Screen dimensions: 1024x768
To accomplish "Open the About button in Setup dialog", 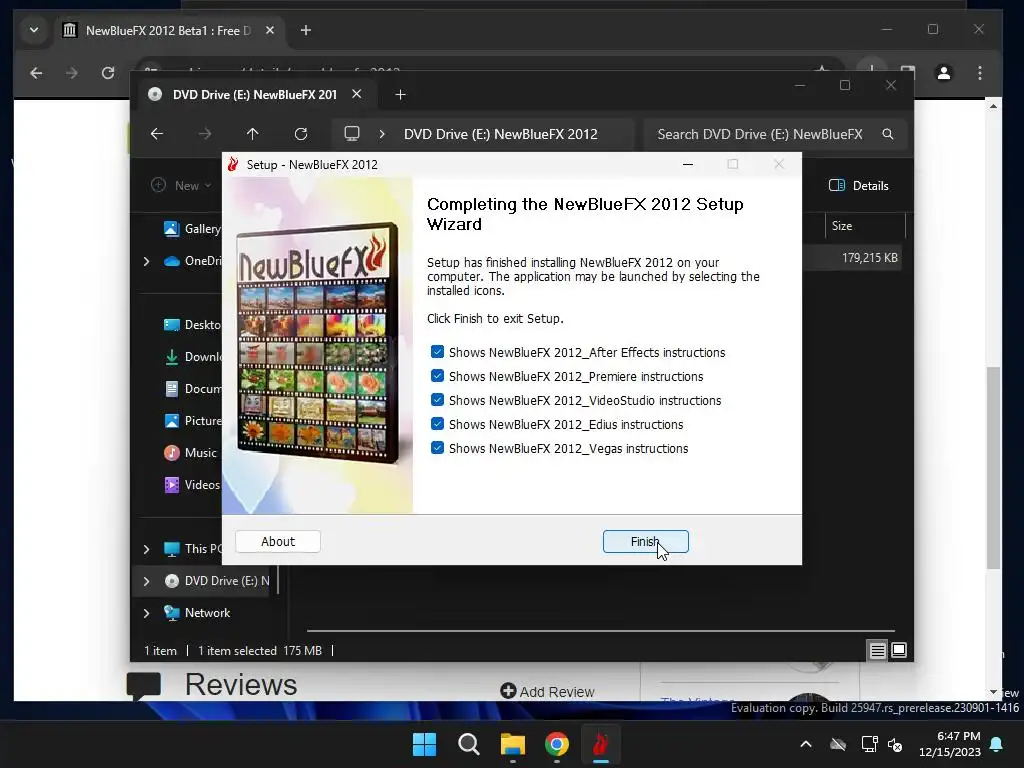I will pos(278,541).
